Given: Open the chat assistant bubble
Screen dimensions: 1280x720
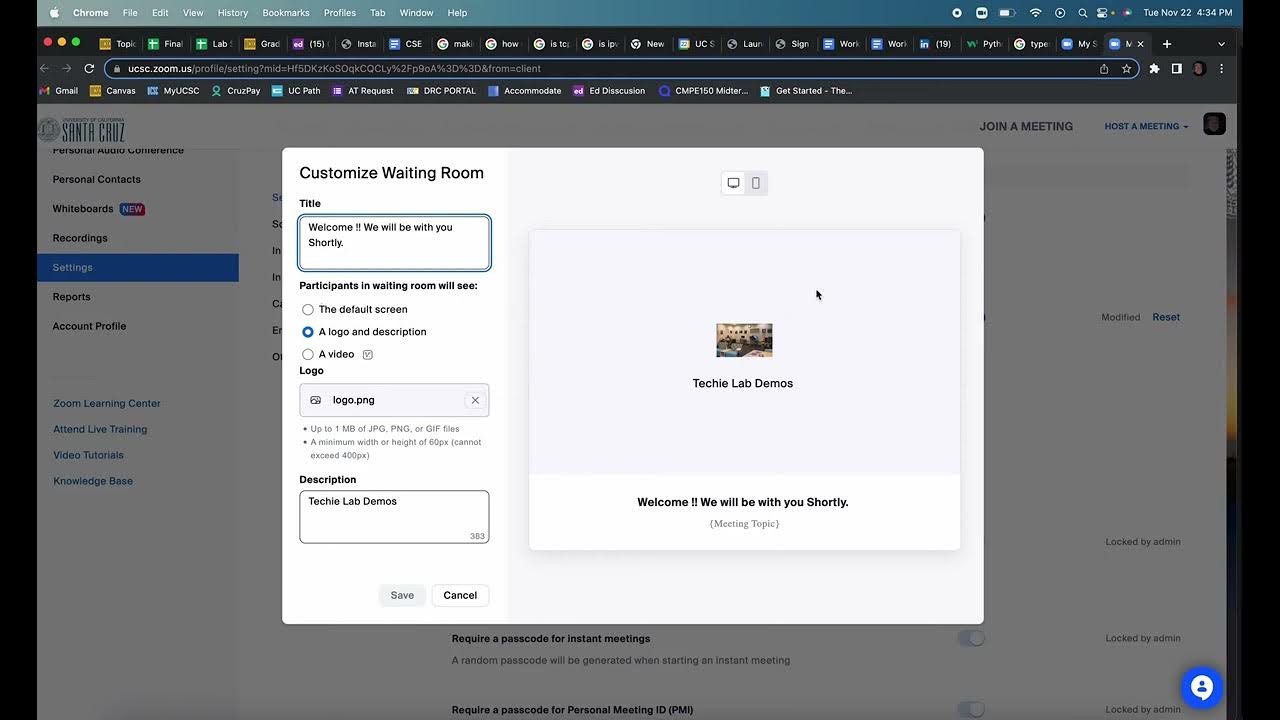Looking at the screenshot, I should tap(1202, 687).
